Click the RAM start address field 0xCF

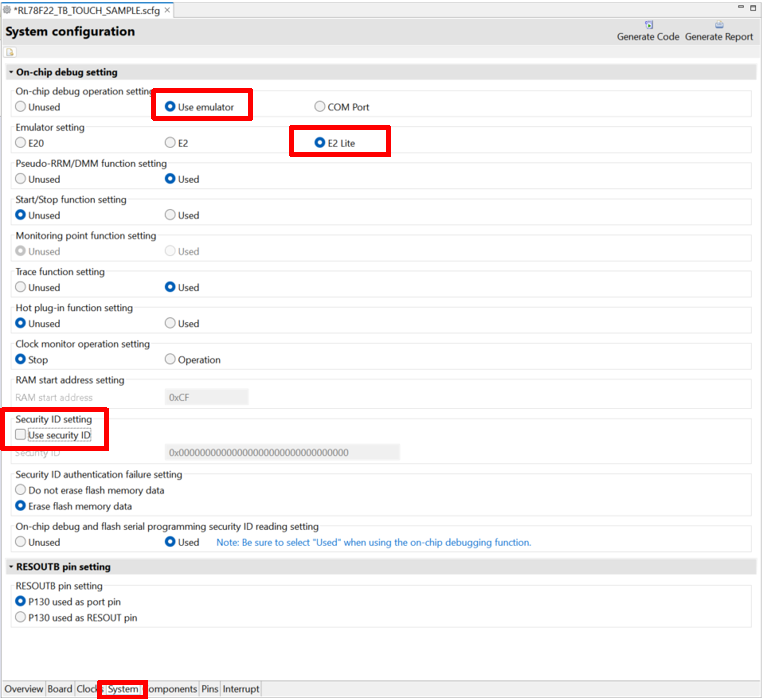pos(207,397)
